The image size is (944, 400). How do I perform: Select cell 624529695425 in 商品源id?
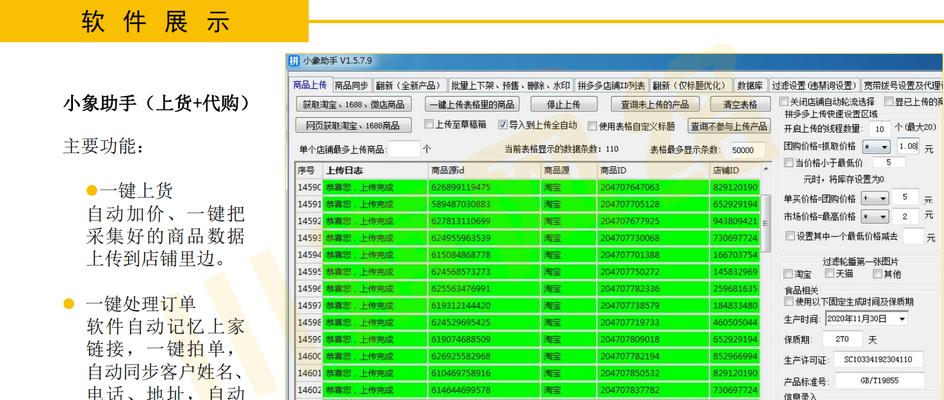pos(484,322)
